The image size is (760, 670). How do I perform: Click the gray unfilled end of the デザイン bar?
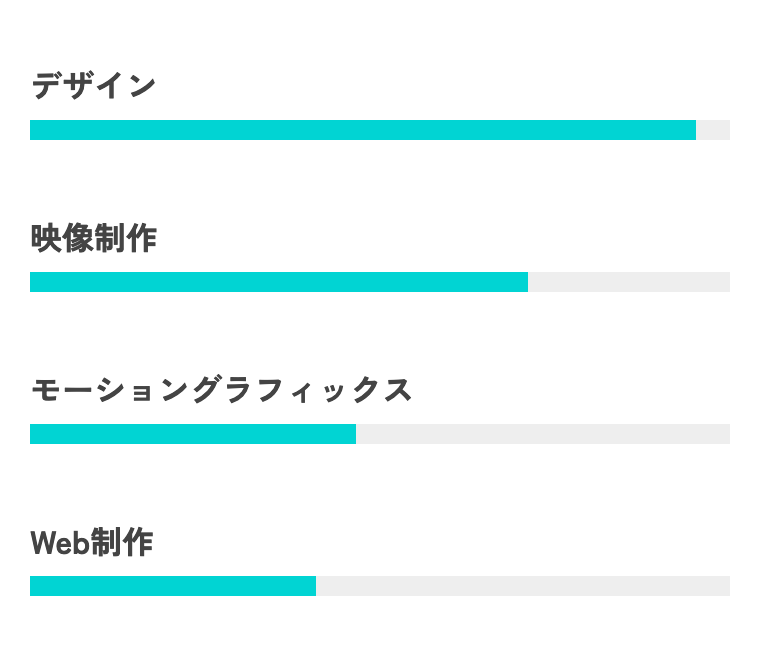coord(713,130)
